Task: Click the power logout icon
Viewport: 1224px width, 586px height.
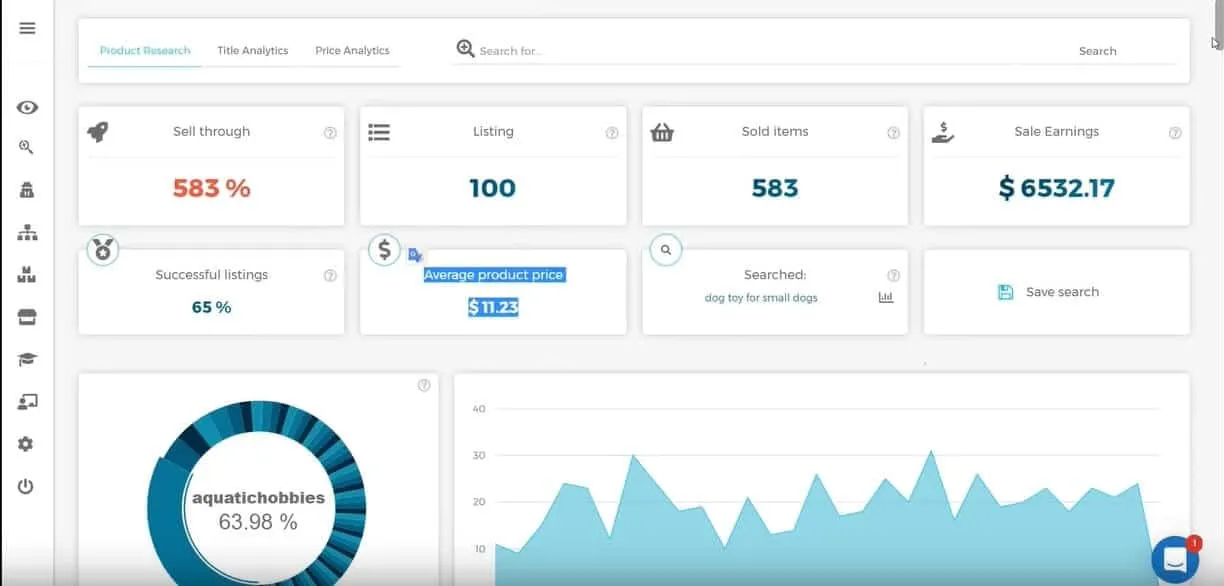Action: 27,487
